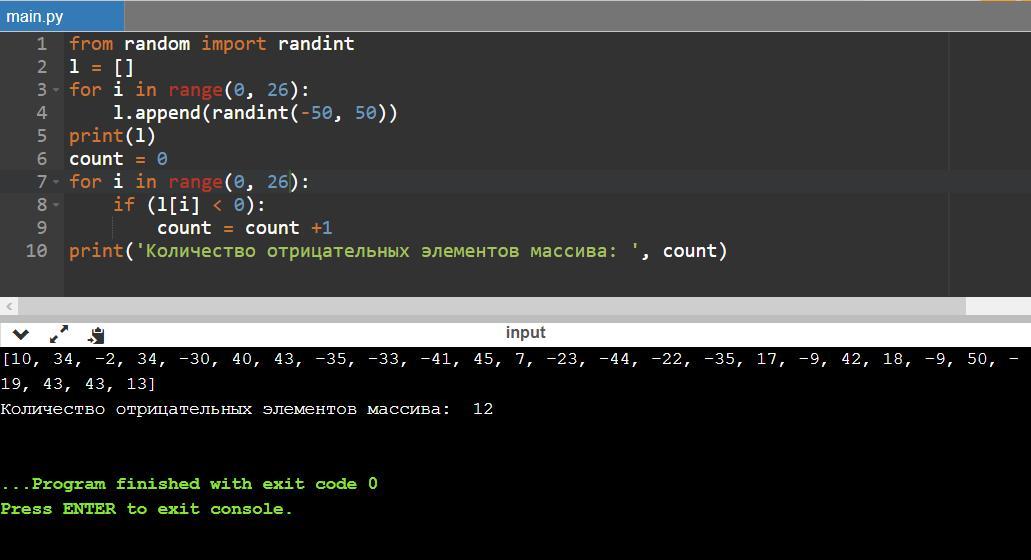Collapse the console with the chevron icon
The width and height of the screenshot is (1031, 560).
pos(20,335)
